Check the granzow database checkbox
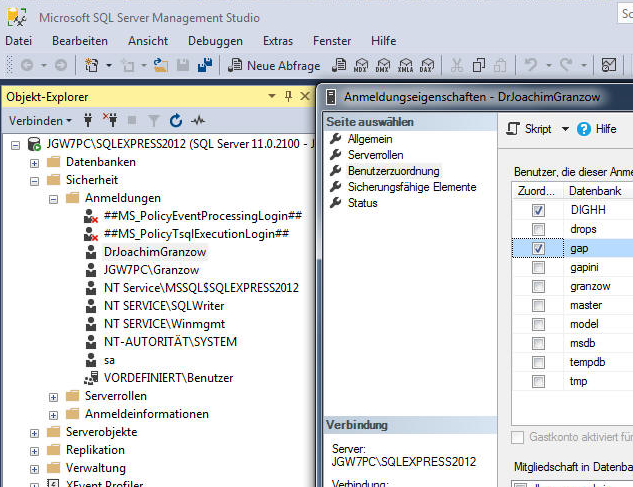The width and height of the screenshot is (633, 487). (538, 286)
